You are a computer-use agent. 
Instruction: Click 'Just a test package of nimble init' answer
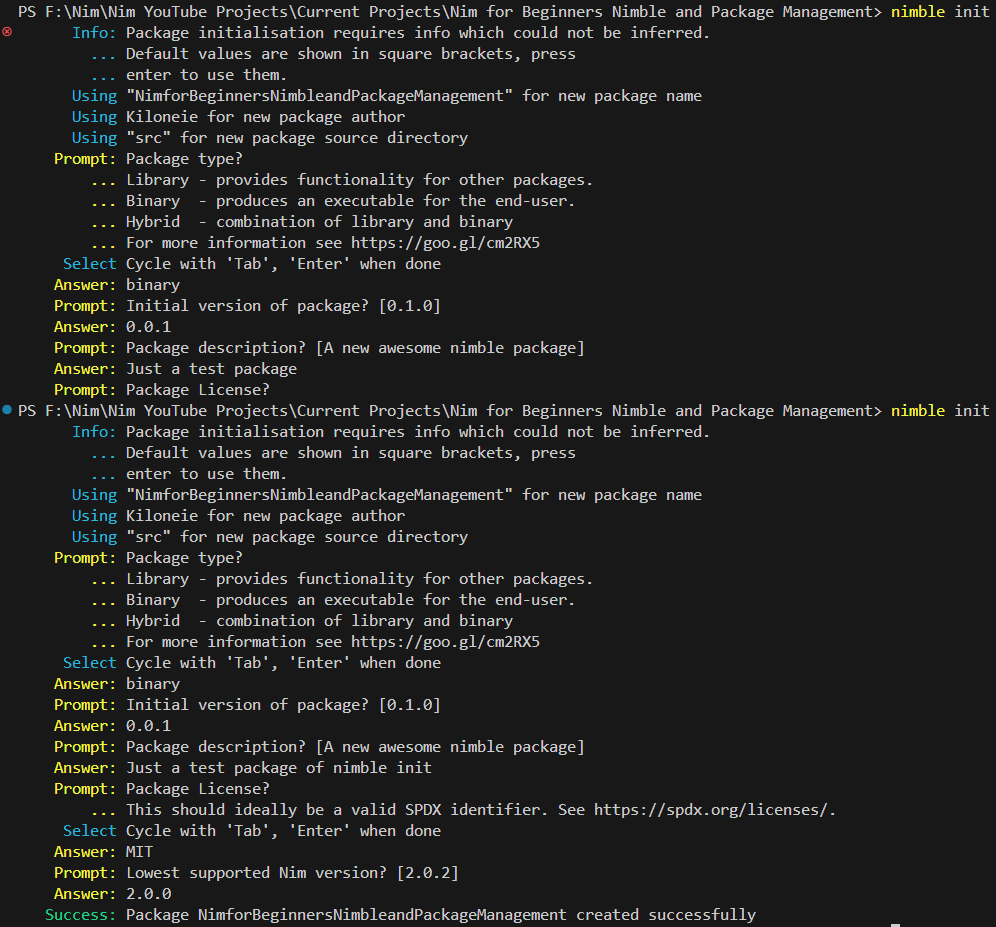279,768
